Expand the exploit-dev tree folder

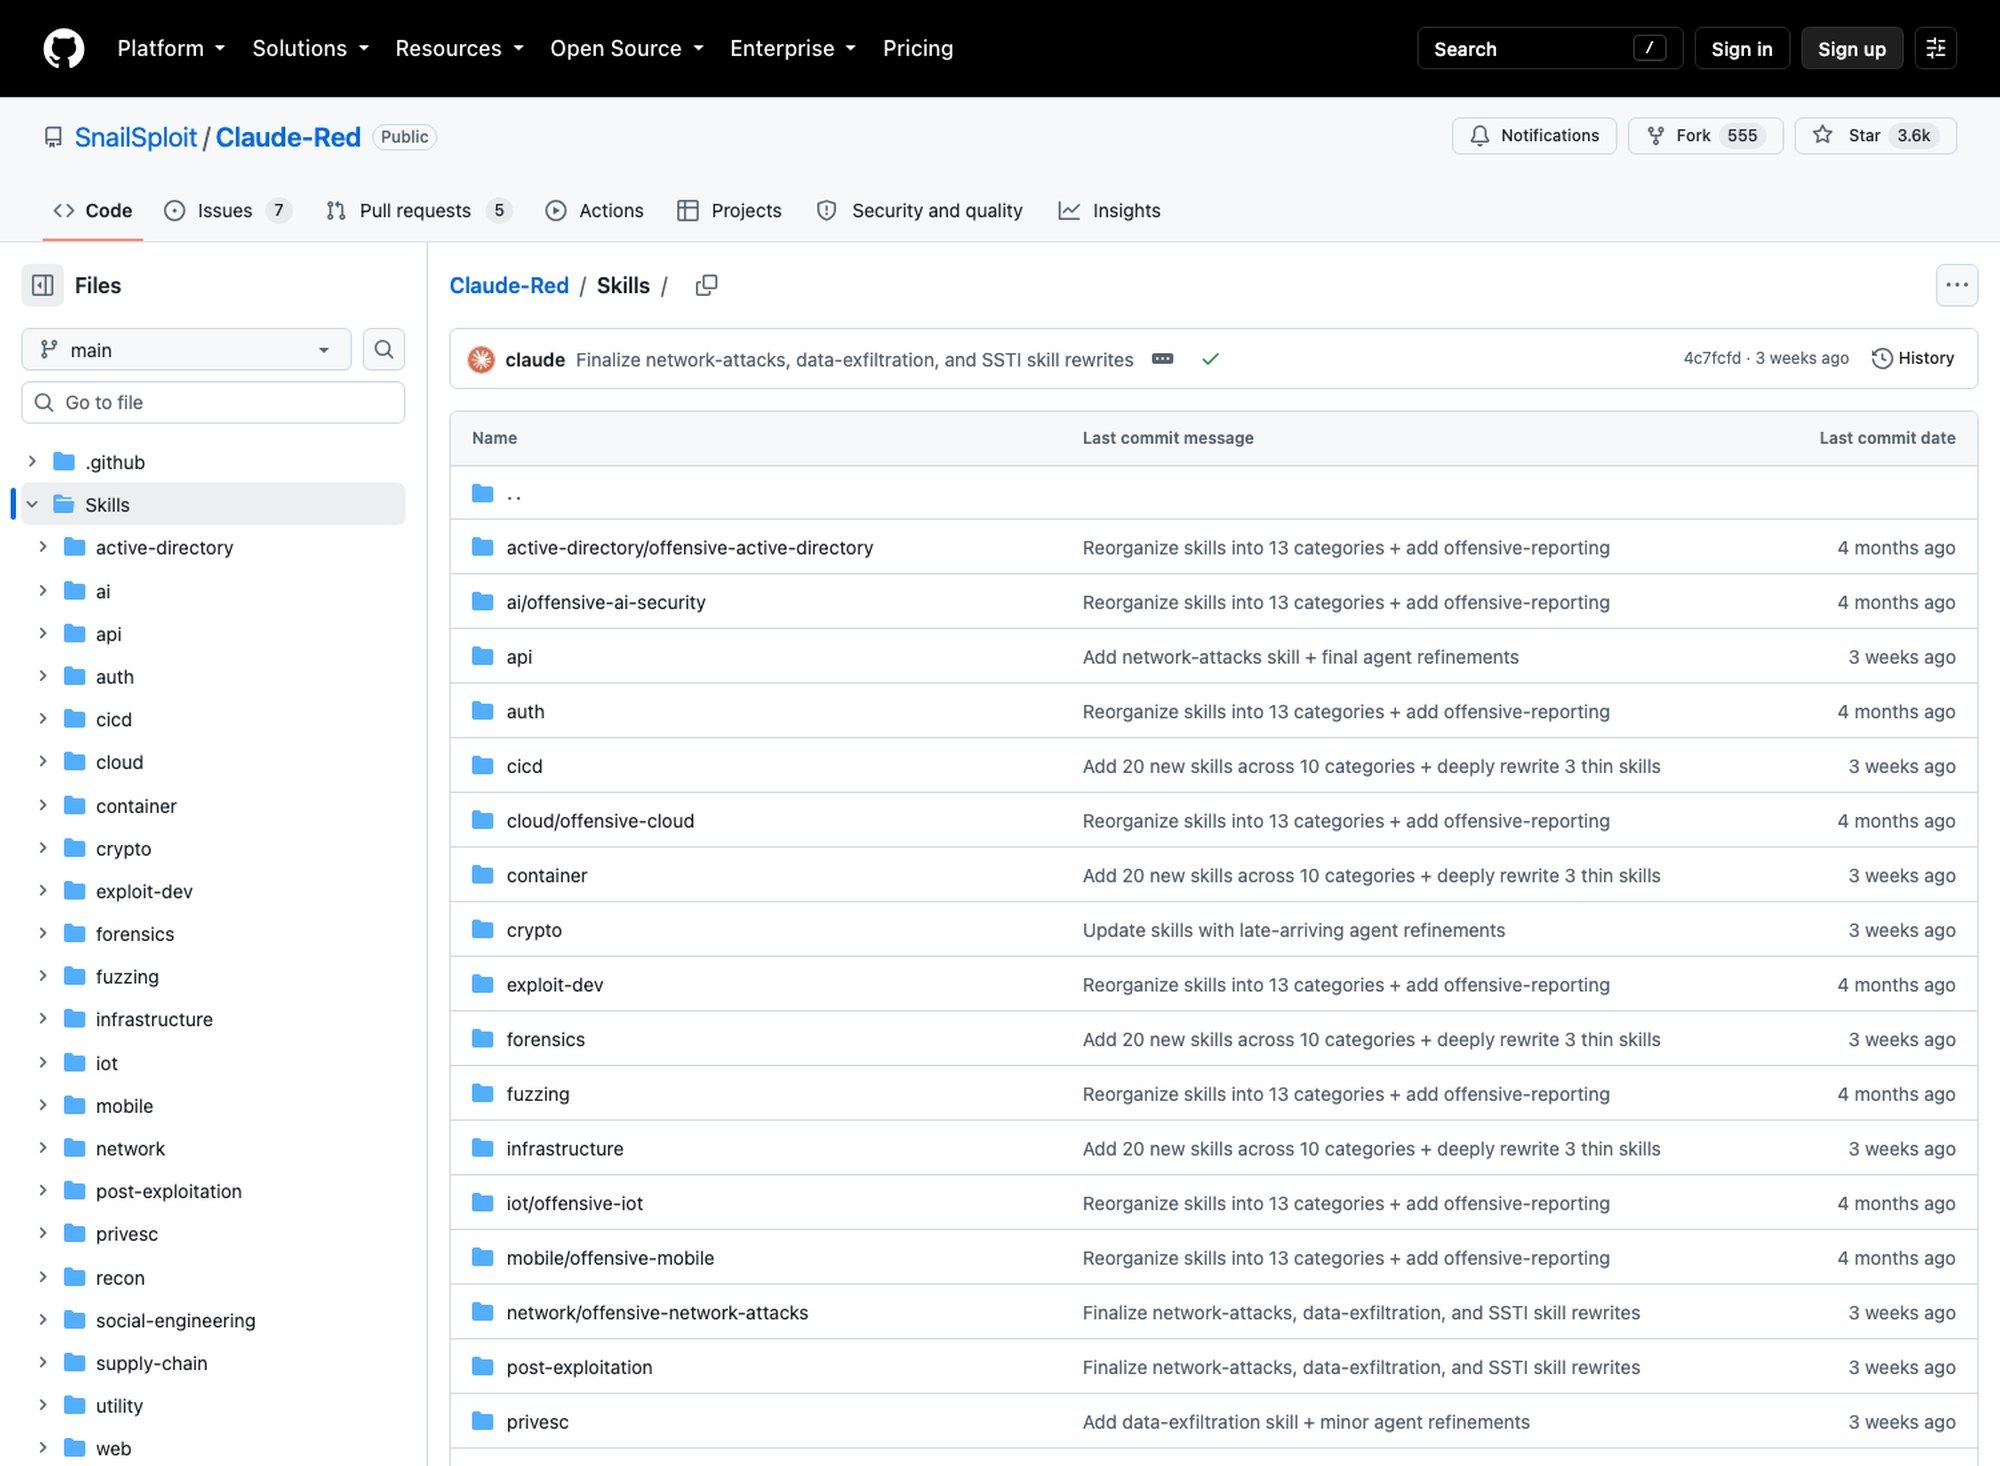tap(43, 890)
